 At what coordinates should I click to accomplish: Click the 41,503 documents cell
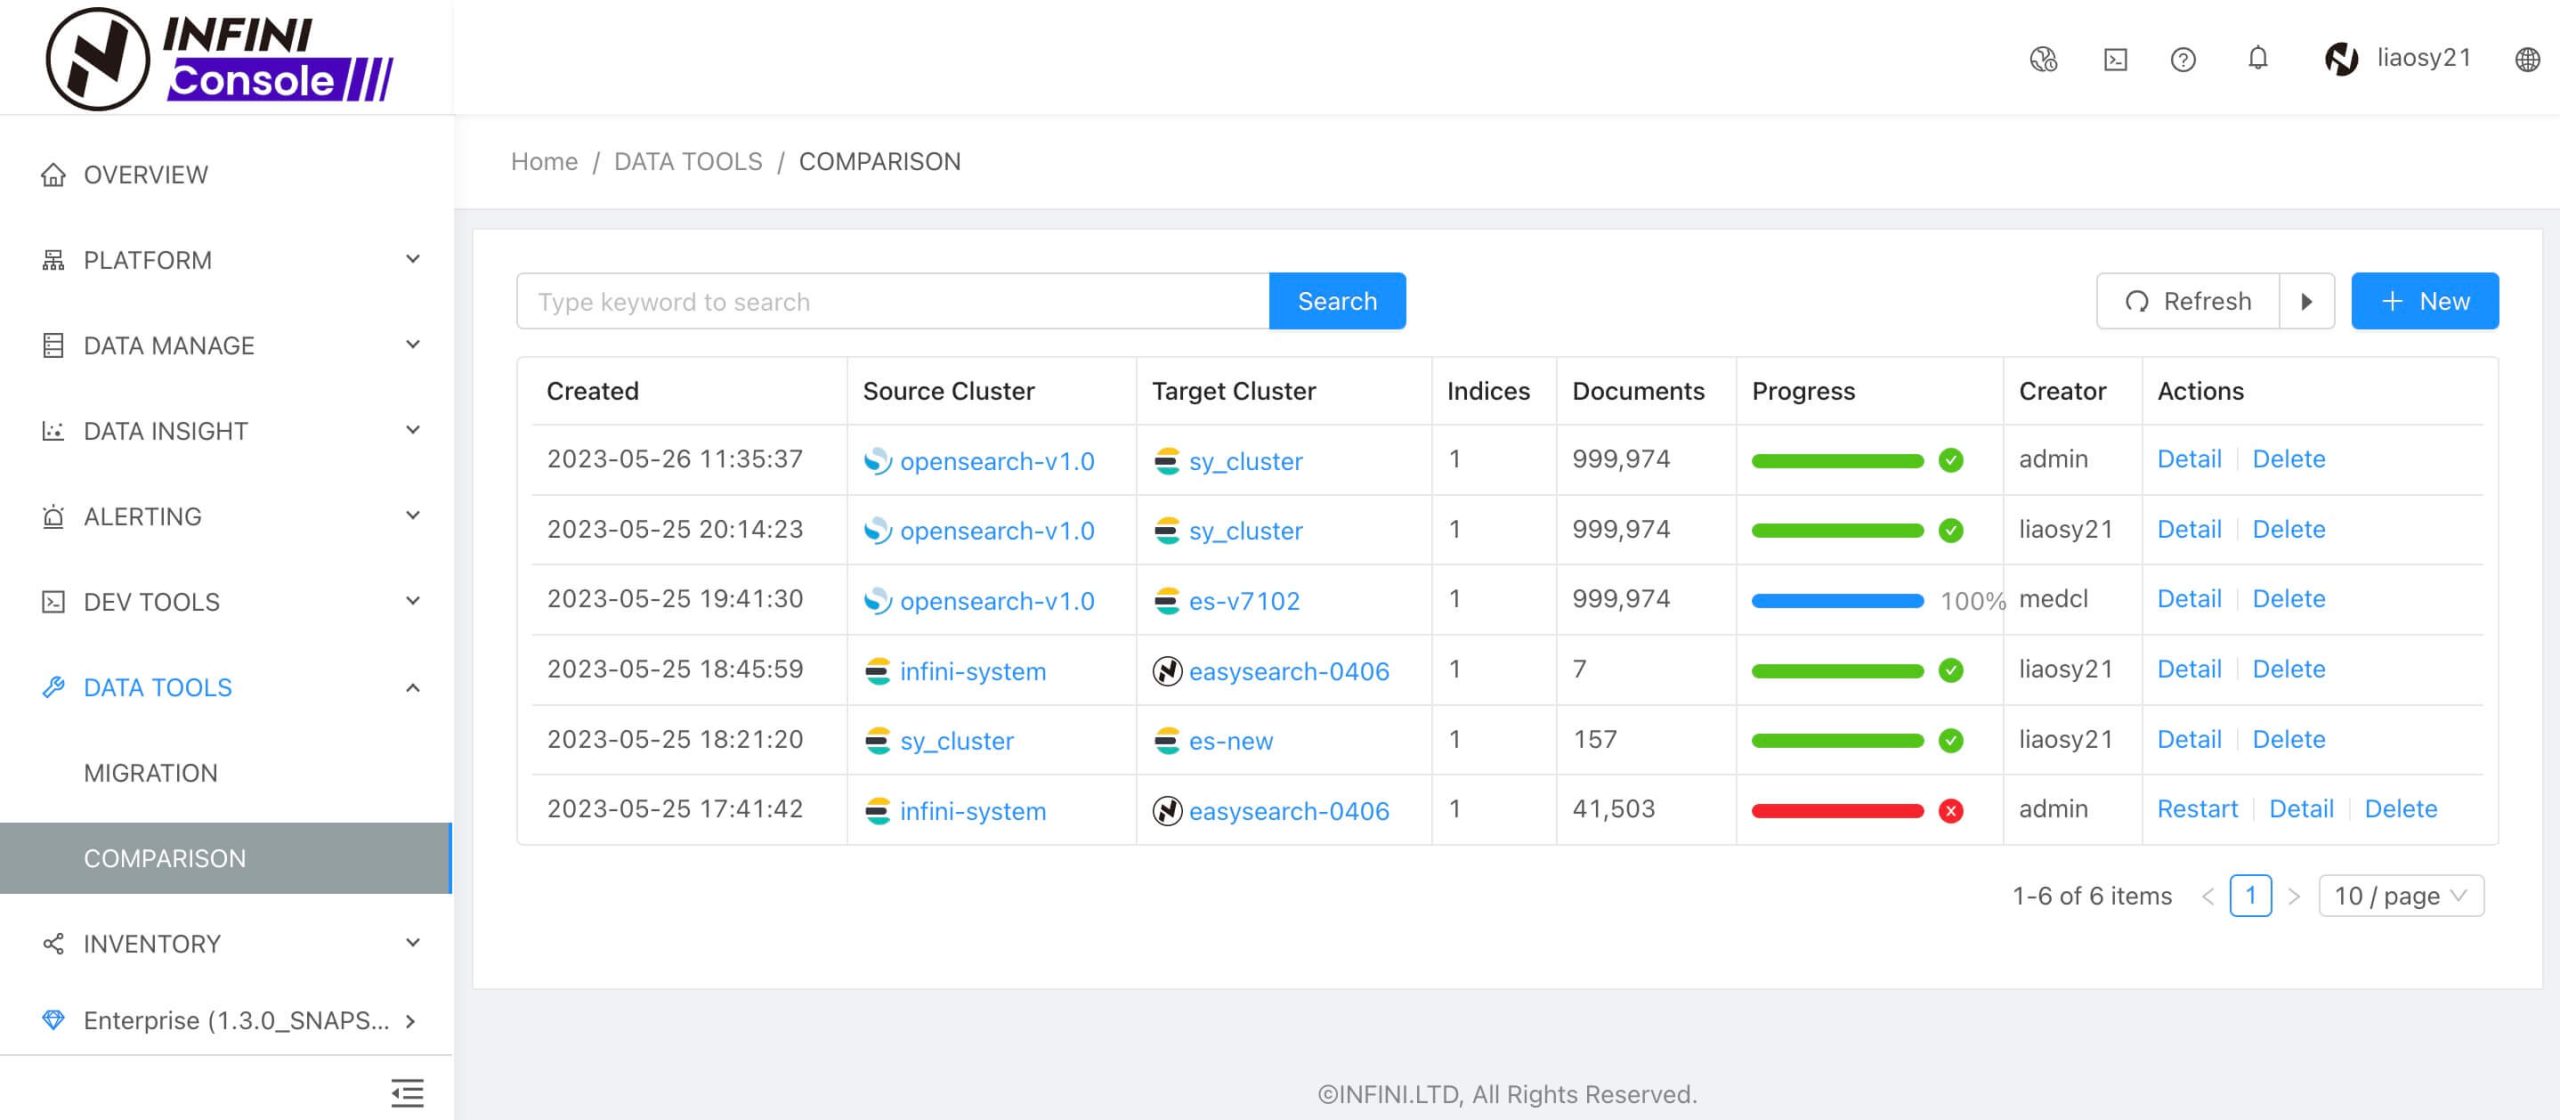pos(1613,809)
